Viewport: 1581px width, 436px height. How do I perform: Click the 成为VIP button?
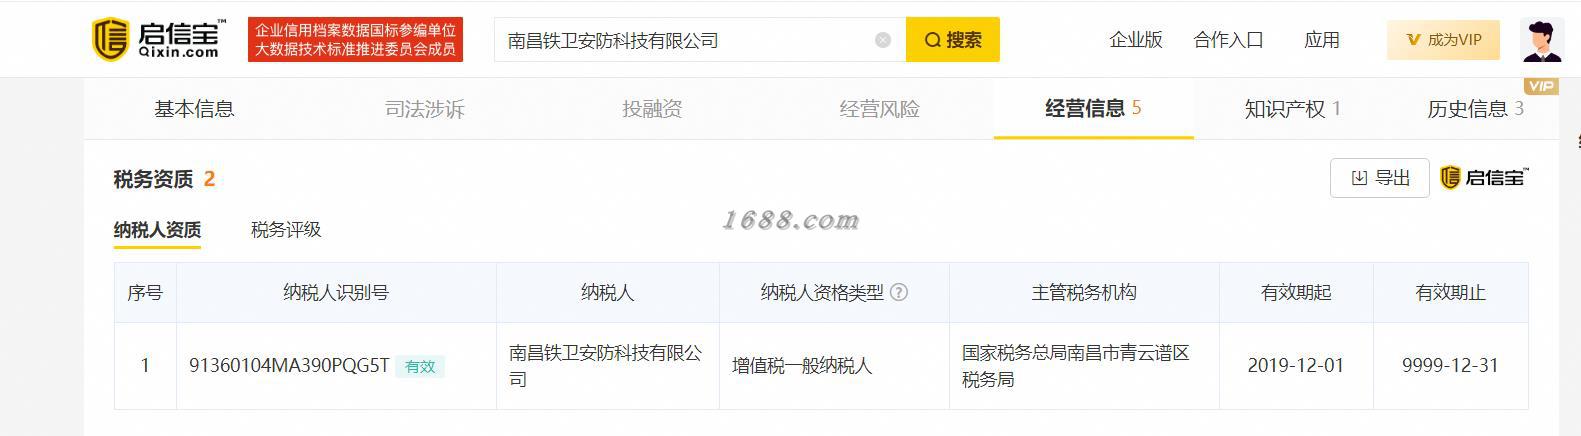click(x=1443, y=40)
